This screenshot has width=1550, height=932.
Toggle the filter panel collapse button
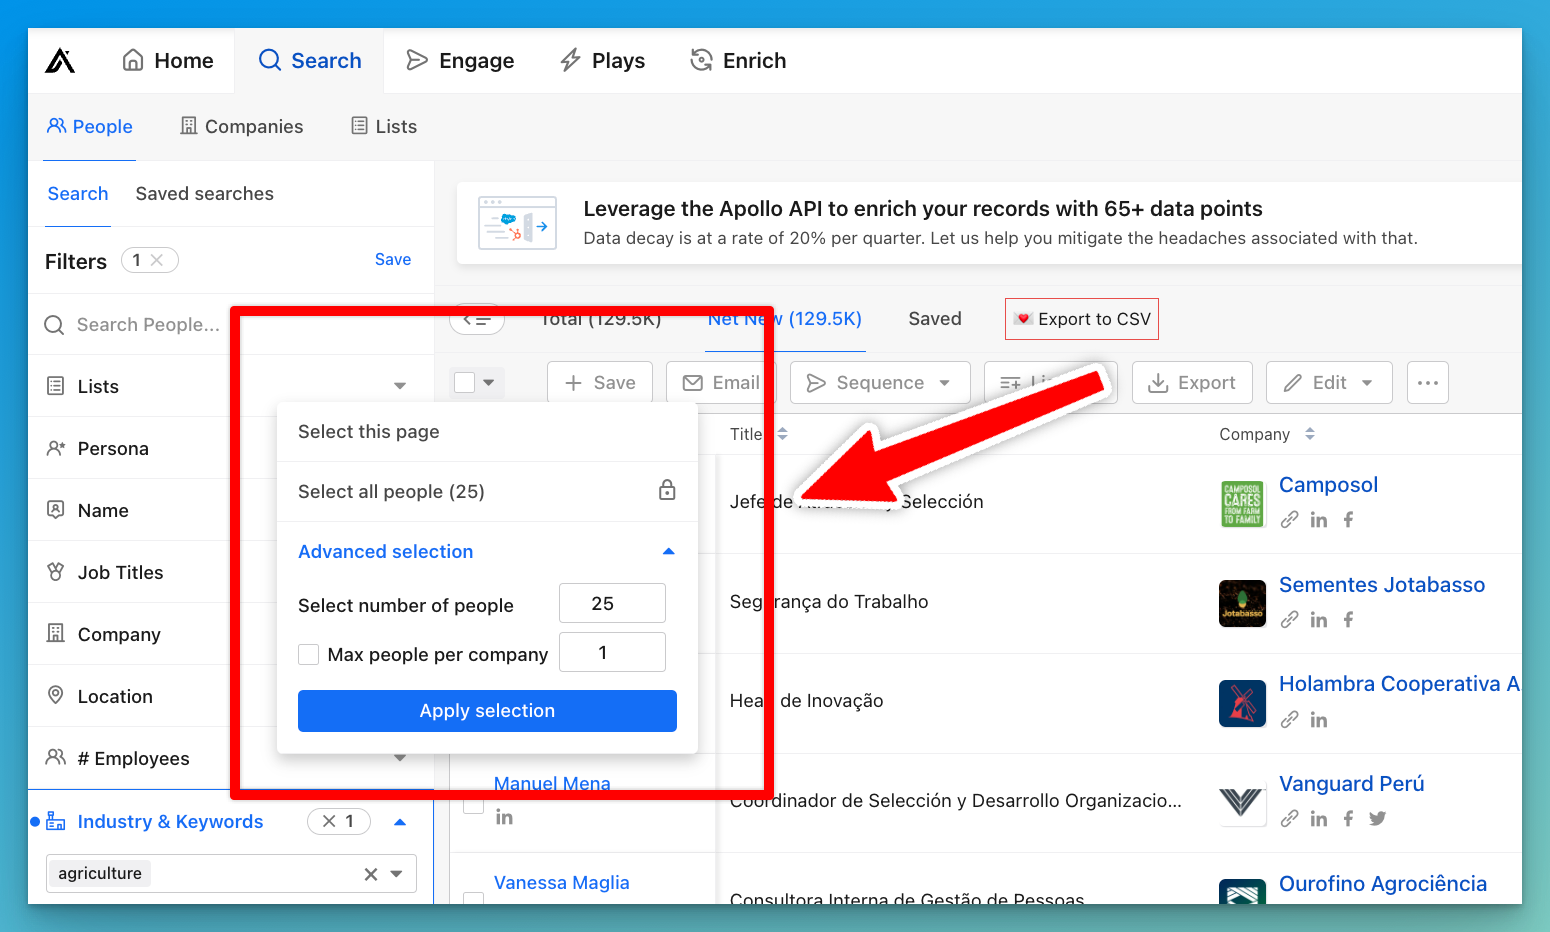coord(477,320)
